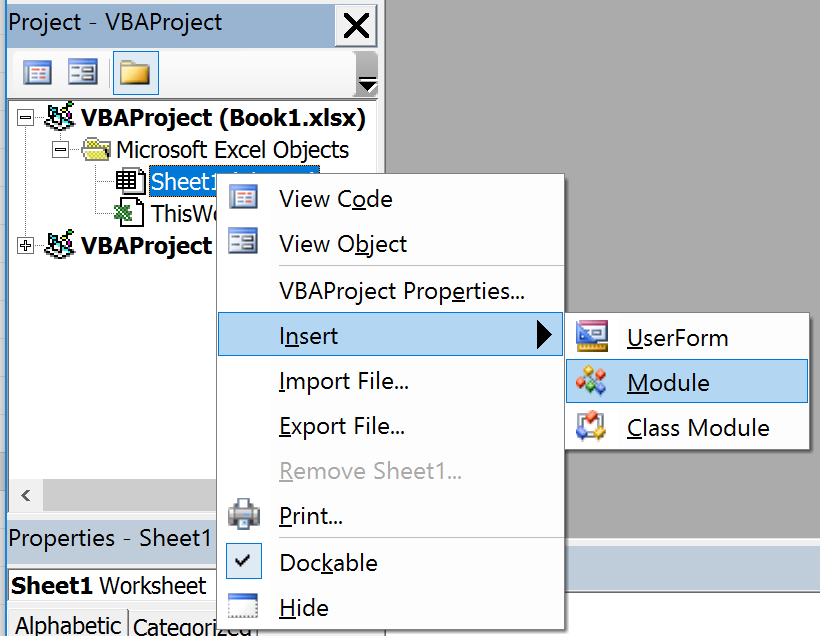Toggle Folders view in the project toolbar
The height and width of the screenshot is (636, 820).
click(x=134, y=73)
